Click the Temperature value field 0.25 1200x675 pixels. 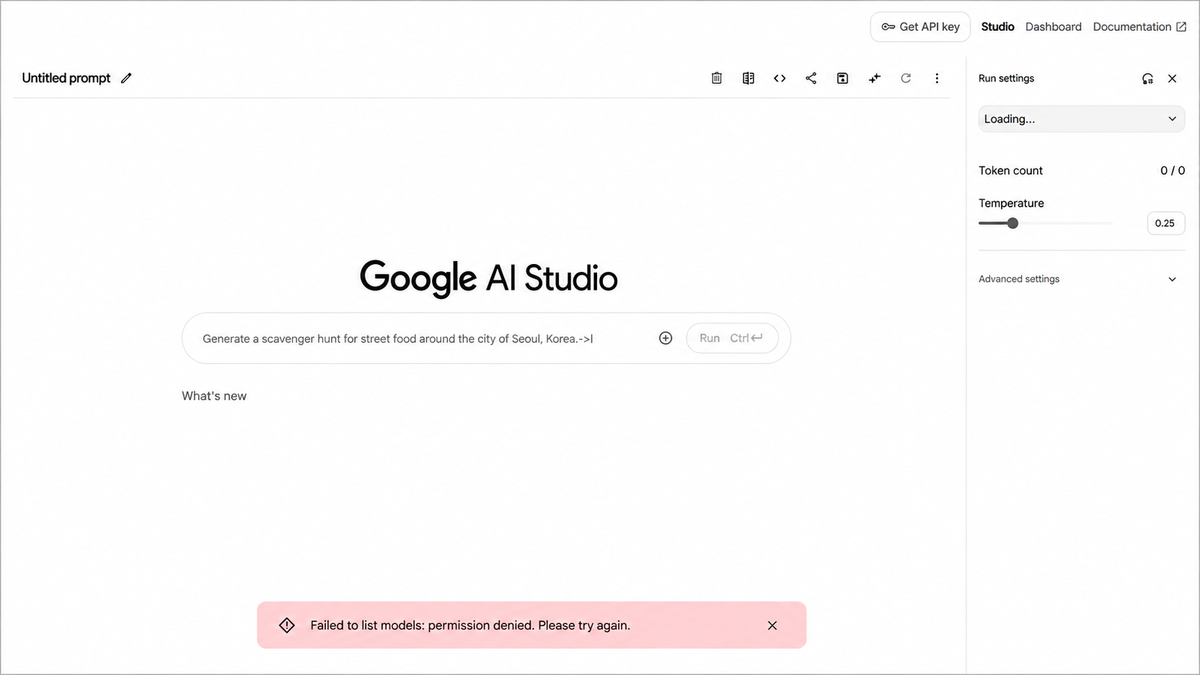coord(1165,223)
